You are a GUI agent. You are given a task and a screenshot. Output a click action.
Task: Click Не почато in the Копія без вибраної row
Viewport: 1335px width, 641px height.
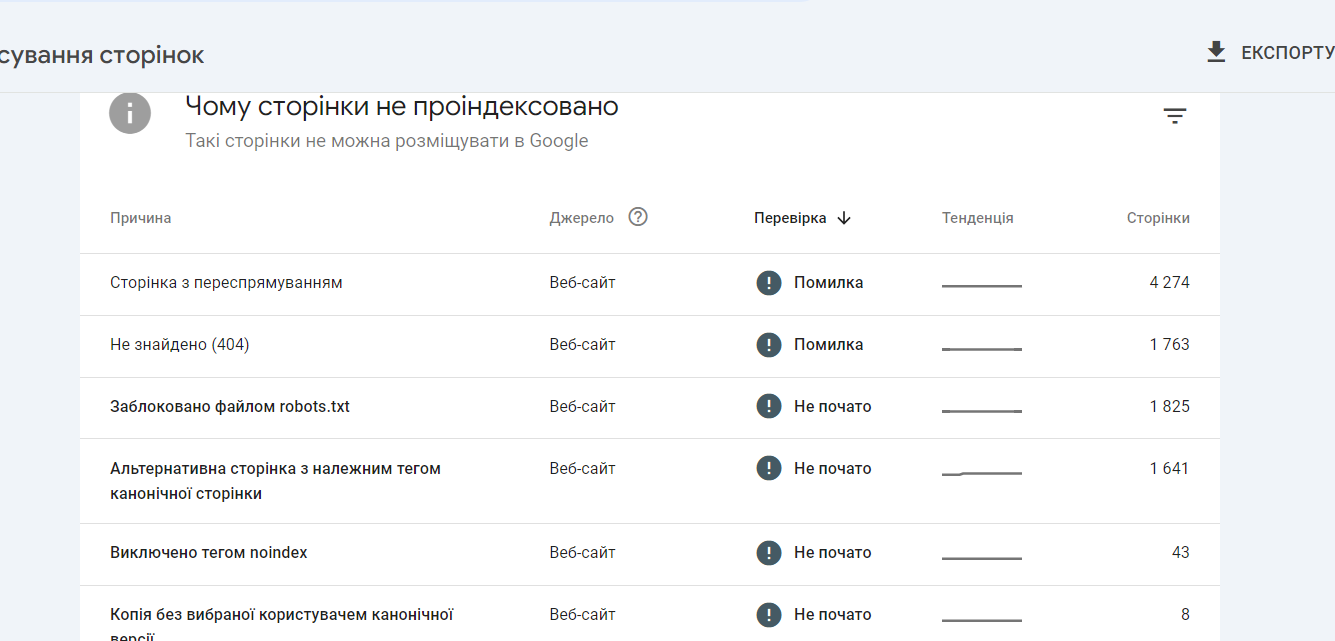832,615
